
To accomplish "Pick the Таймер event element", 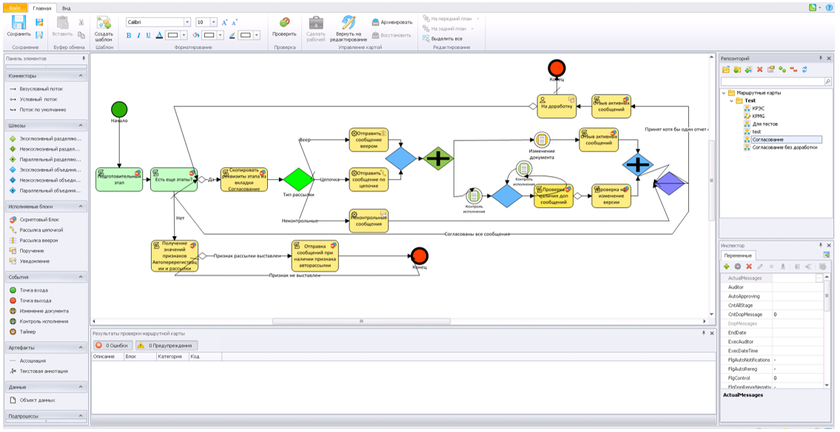I will [27, 331].
